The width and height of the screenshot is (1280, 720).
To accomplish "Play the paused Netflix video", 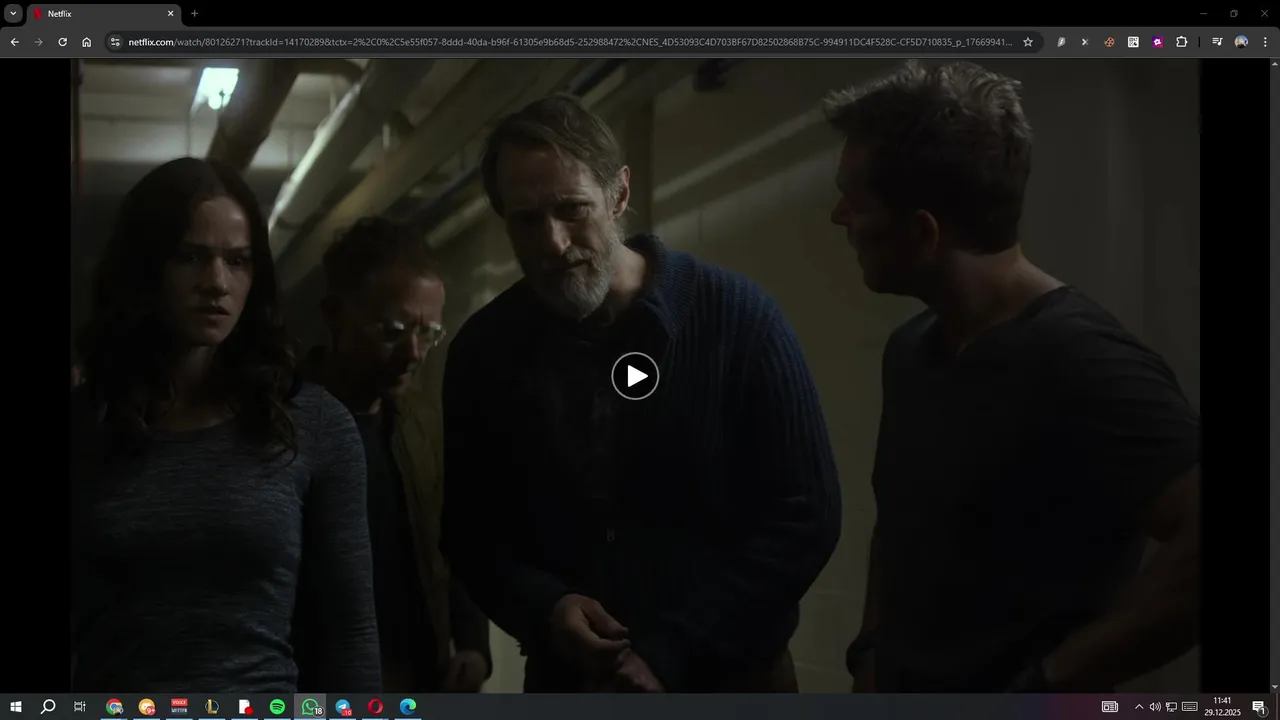I will click(x=635, y=376).
